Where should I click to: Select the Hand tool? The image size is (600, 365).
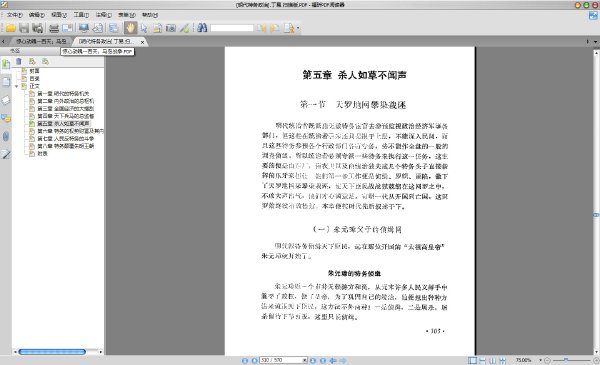130,28
